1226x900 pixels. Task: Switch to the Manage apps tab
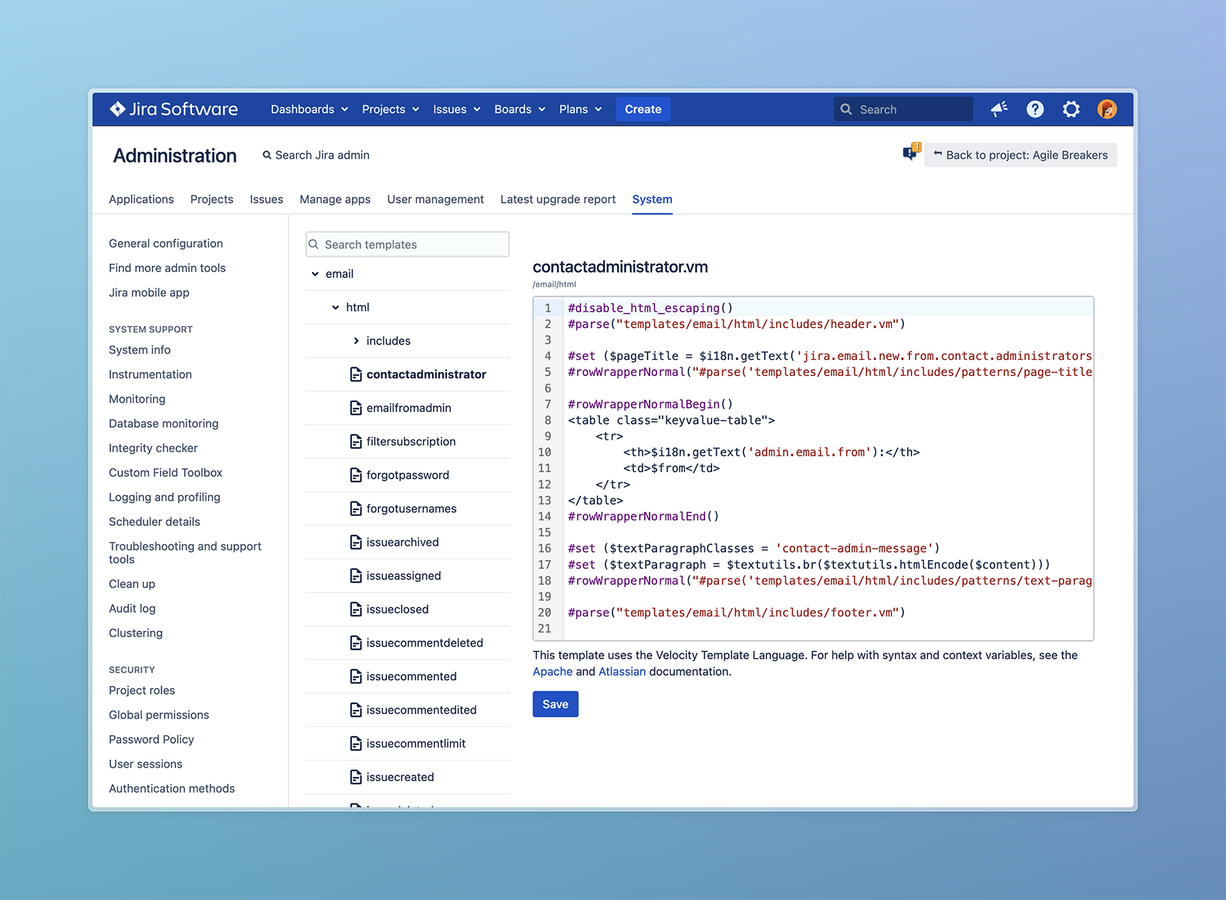click(x=335, y=199)
